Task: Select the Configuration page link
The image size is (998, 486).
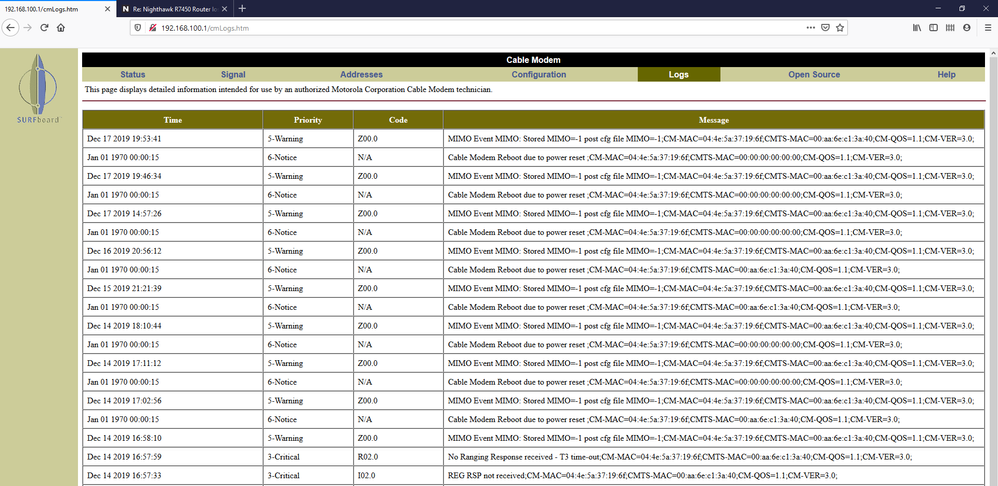Action: (x=539, y=74)
